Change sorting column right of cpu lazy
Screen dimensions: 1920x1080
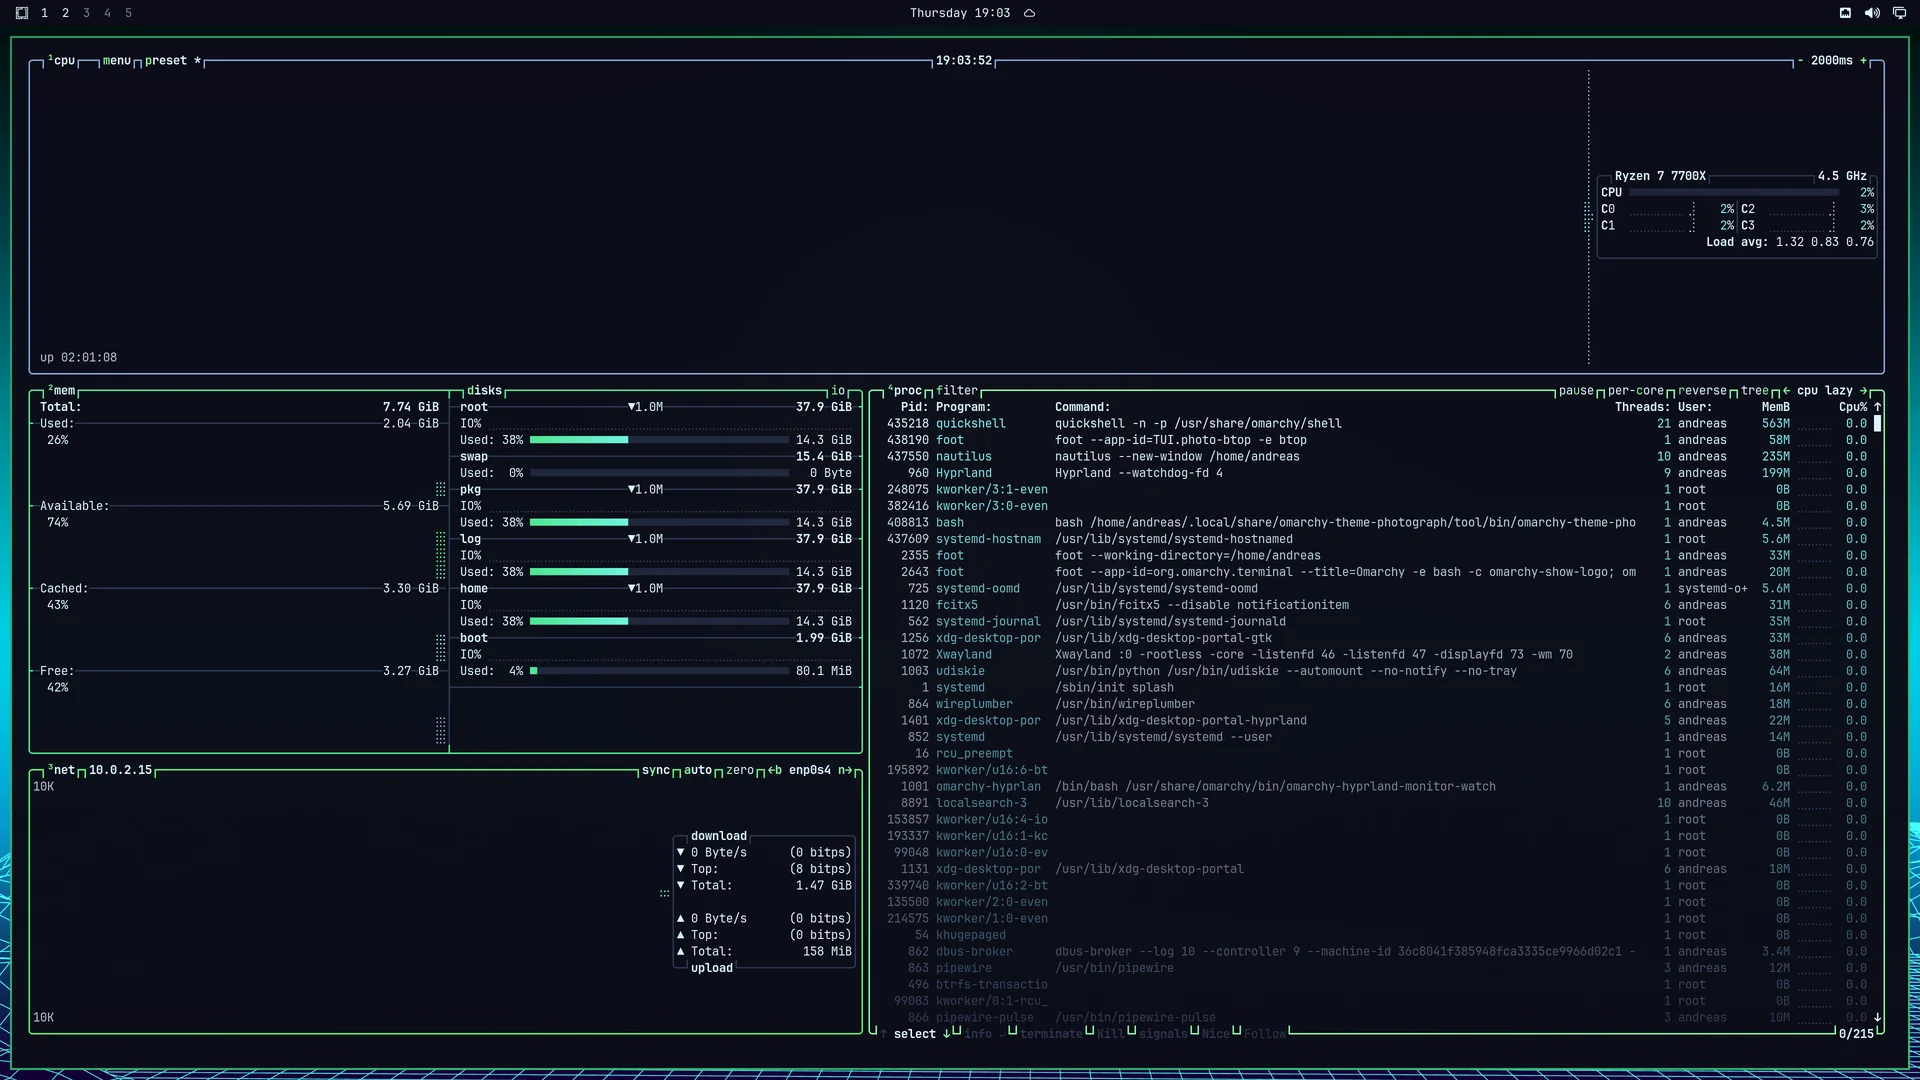tap(1864, 391)
